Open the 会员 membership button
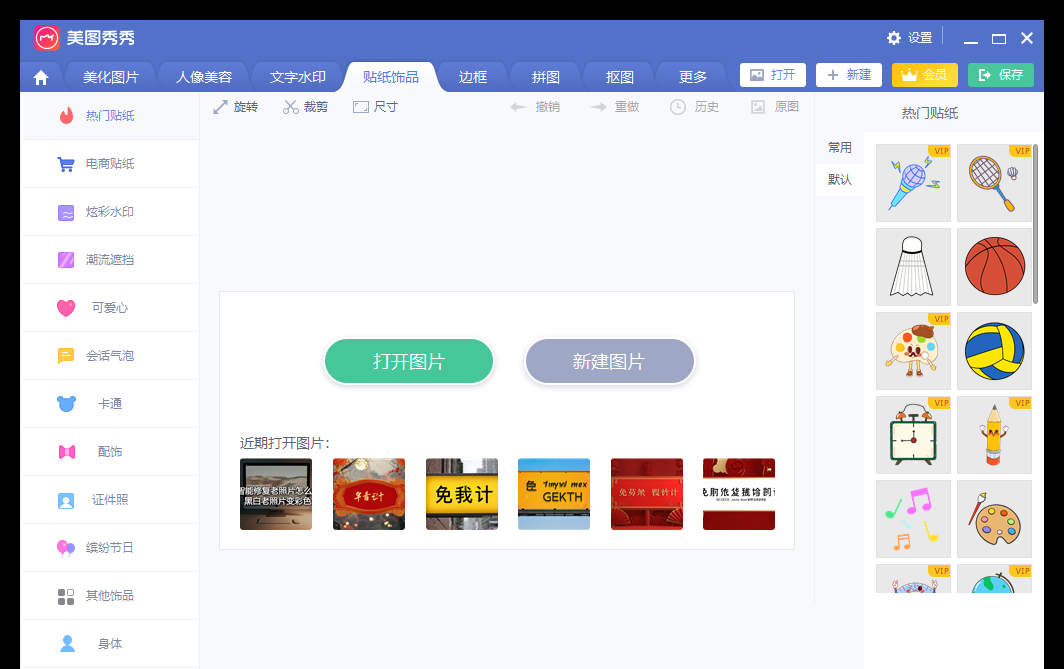The image size is (1064, 669). (x=925, y=75)
